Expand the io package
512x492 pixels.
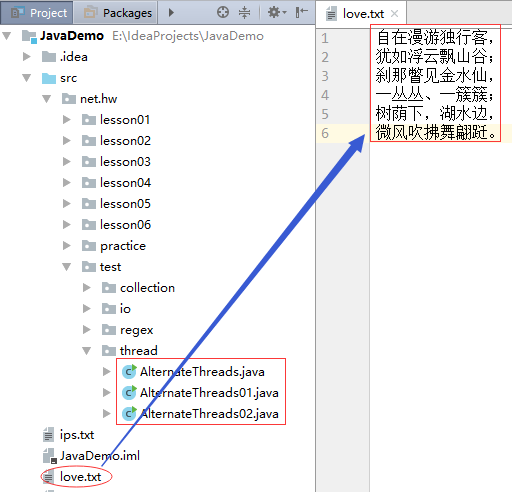click(x=87, y=309)
